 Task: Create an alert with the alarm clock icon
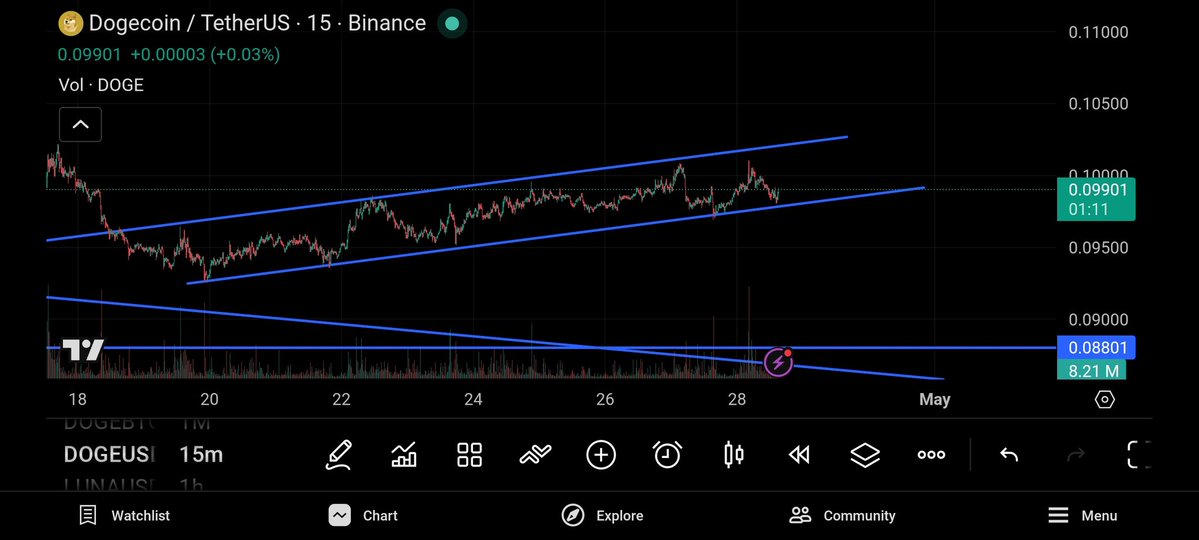click(668, 454)
